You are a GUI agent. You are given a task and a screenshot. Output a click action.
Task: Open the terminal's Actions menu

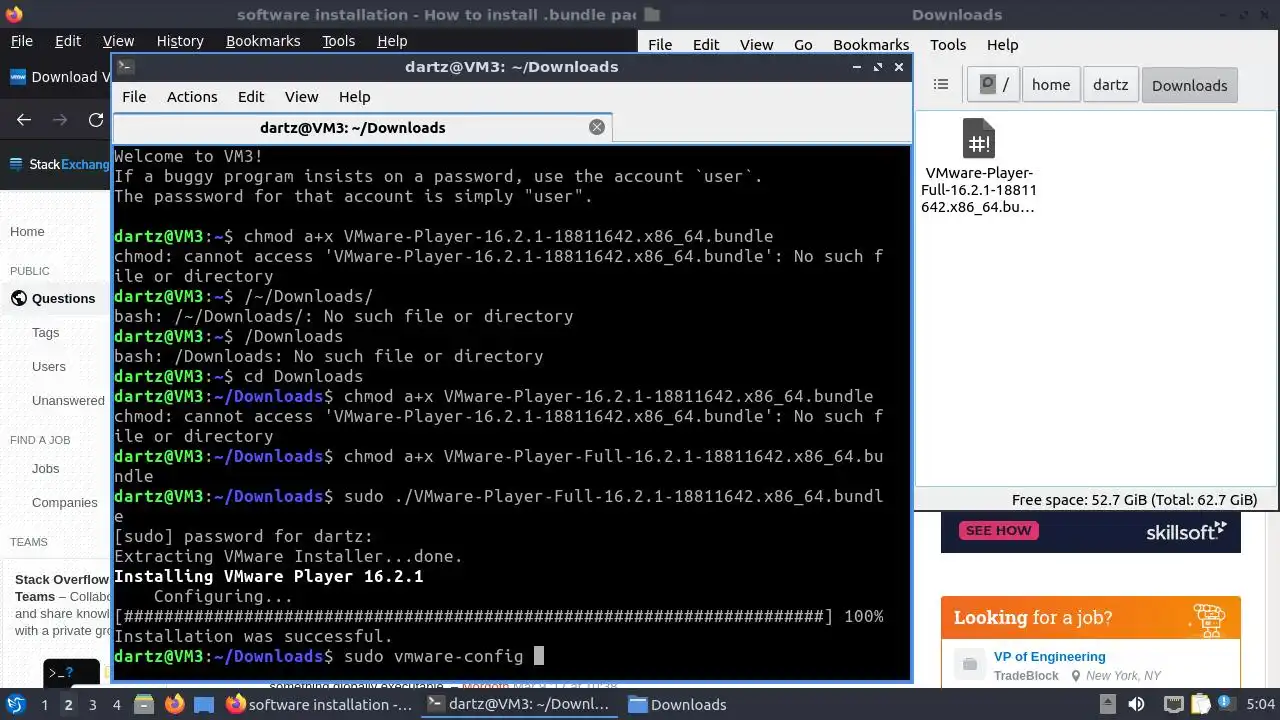[x=192, y=97]
